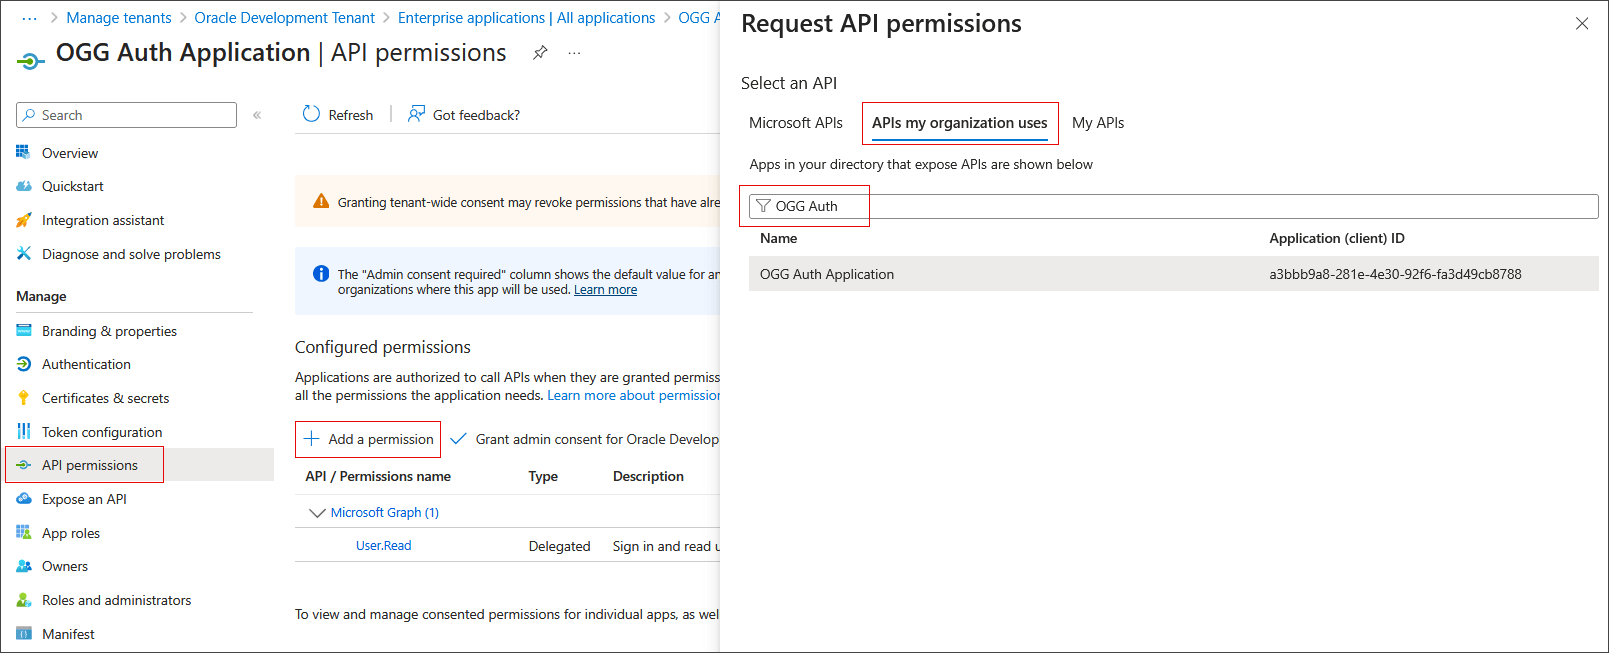Click the pin icon beside the page title
This screenshot has width=1609, height=653.
pyautogui.click(x=540, y=53)
